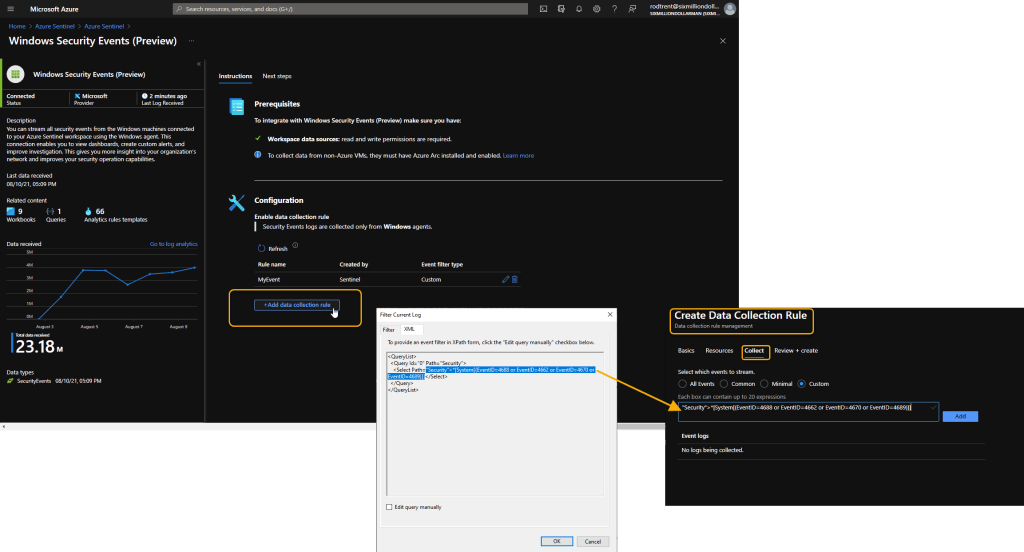Select the Collect tab of rule wizard
This screenshot has width=1024, height=552.
(x=754, y=351)
